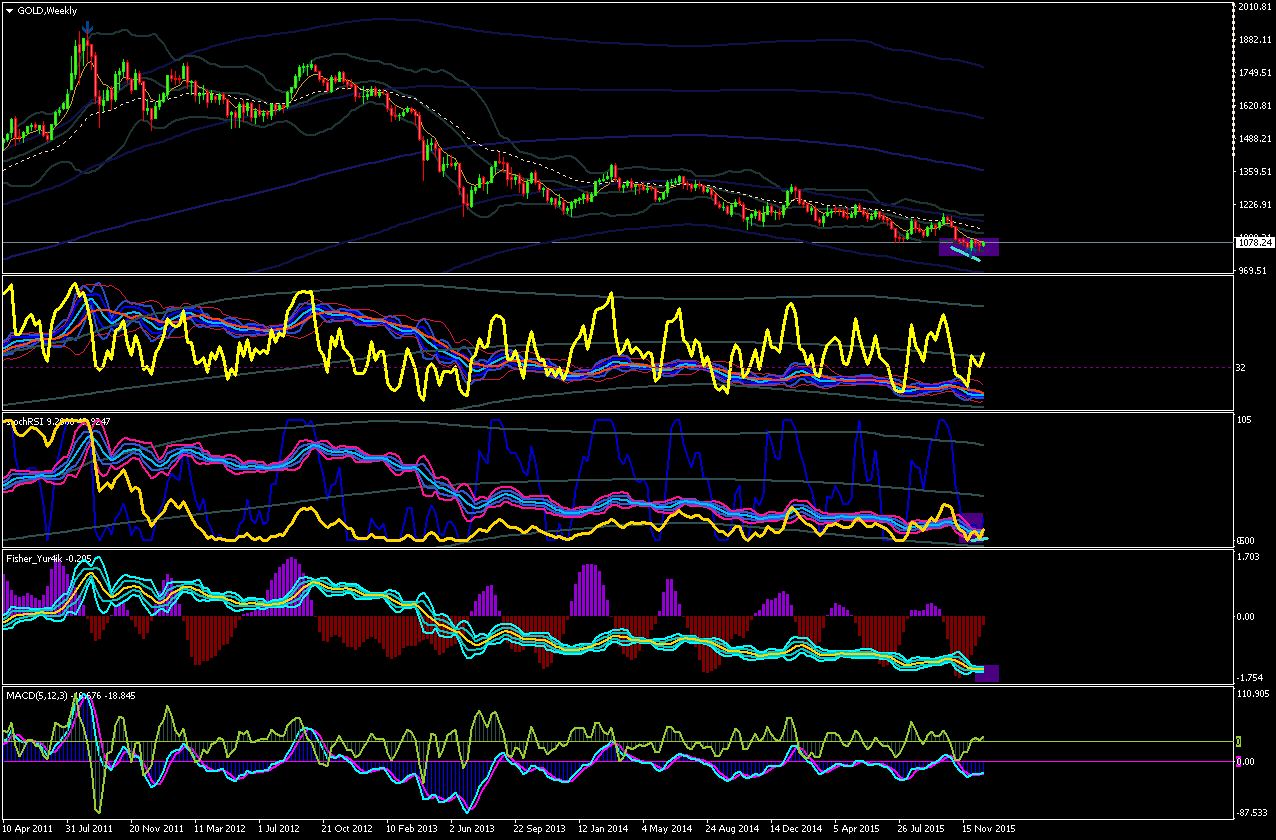Click the 12 Jan 2014 date label
Screen dimensions: 1276x840
coord(603,829)
